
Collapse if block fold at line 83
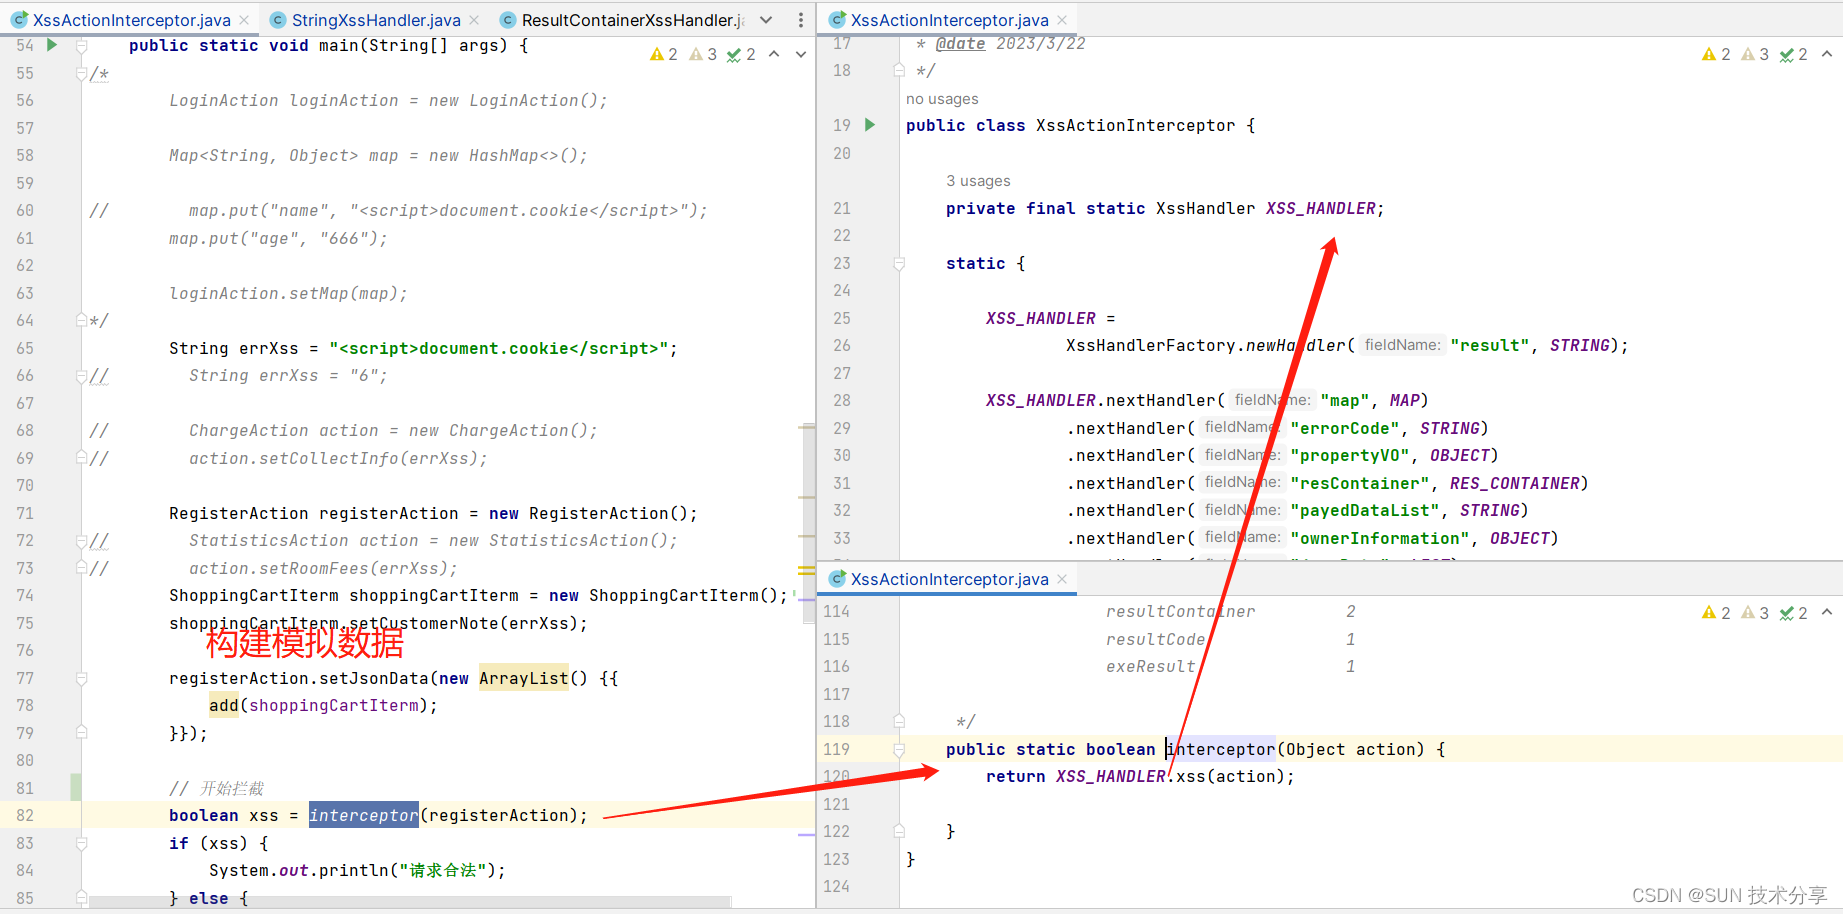82,843
